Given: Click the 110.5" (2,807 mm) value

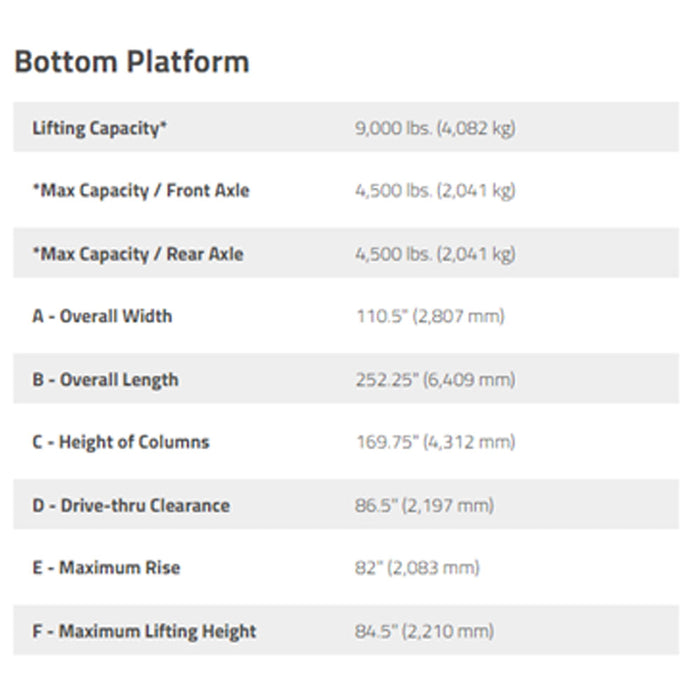Looking at the screenshot, I should point(430,316).
